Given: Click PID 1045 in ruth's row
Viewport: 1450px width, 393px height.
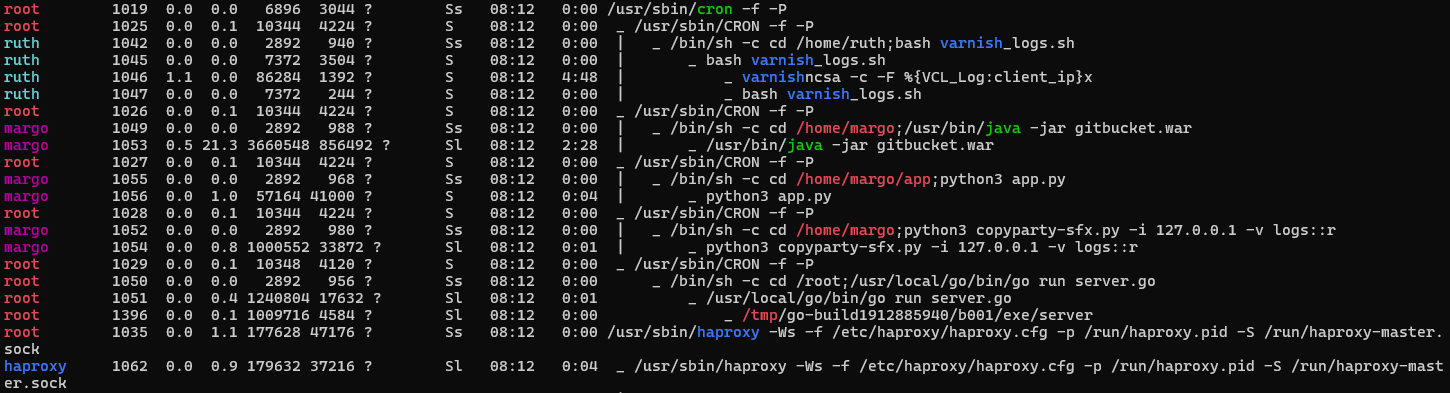Looking at the screenshot, I should click(130, 61).
